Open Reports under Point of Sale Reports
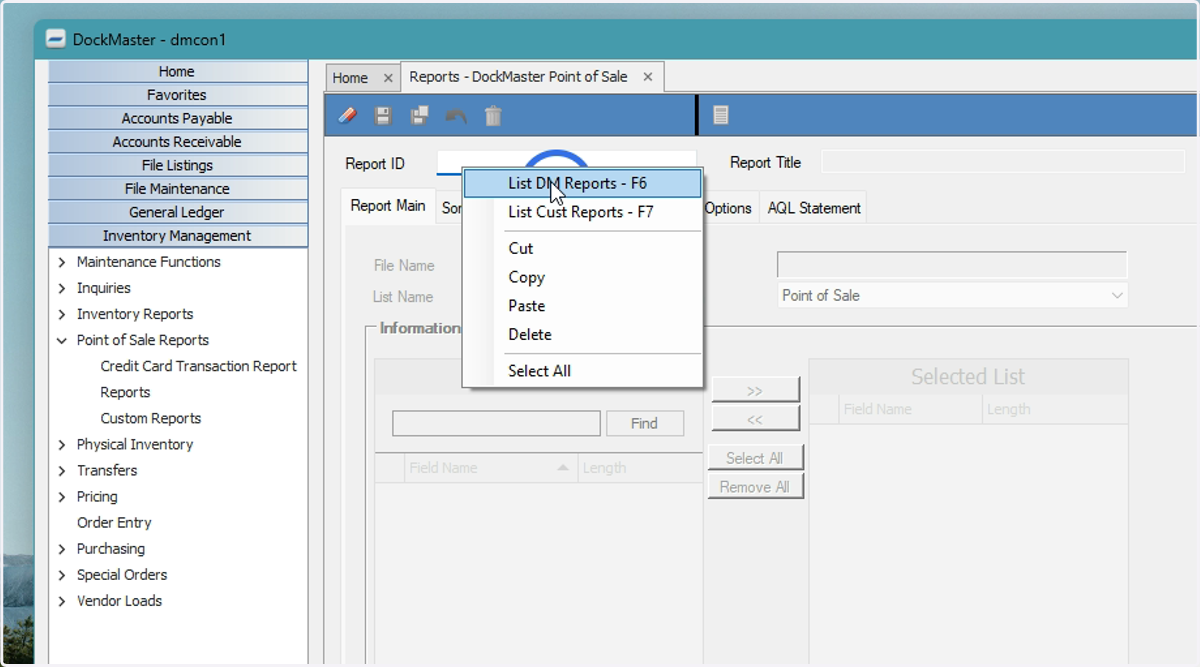 pyautogui.click(x=125, y=392)
